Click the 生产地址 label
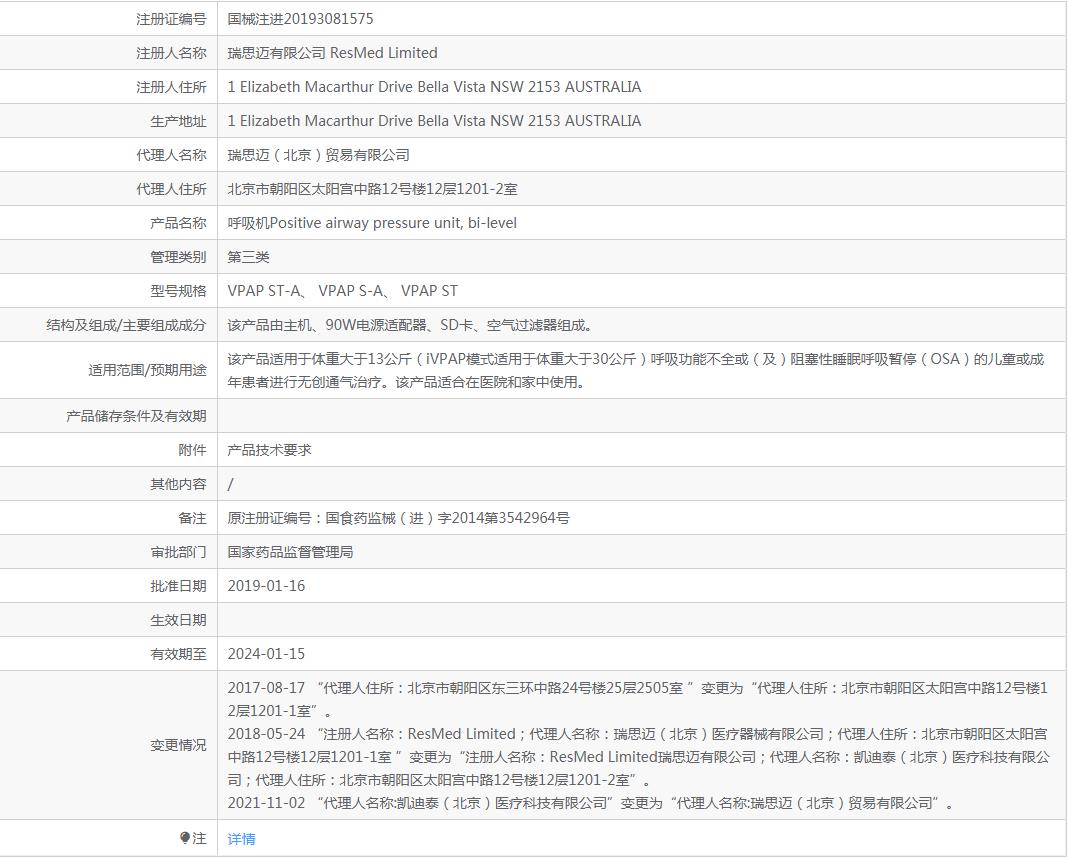Screen dimensions: 1068x858 [x=178, y=121]
